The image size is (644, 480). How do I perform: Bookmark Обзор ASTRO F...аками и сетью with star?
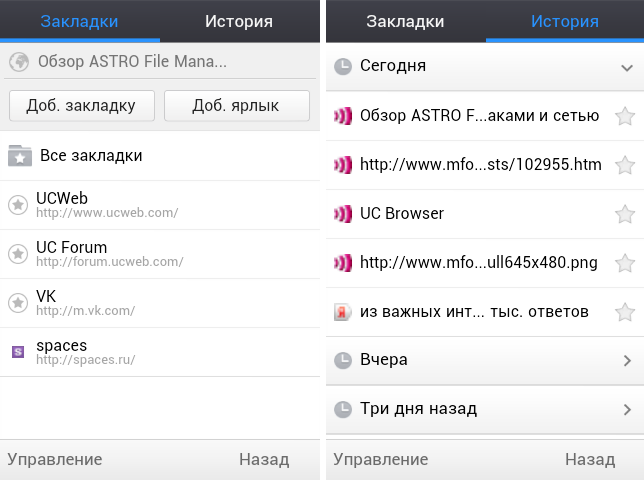(625, 116)
